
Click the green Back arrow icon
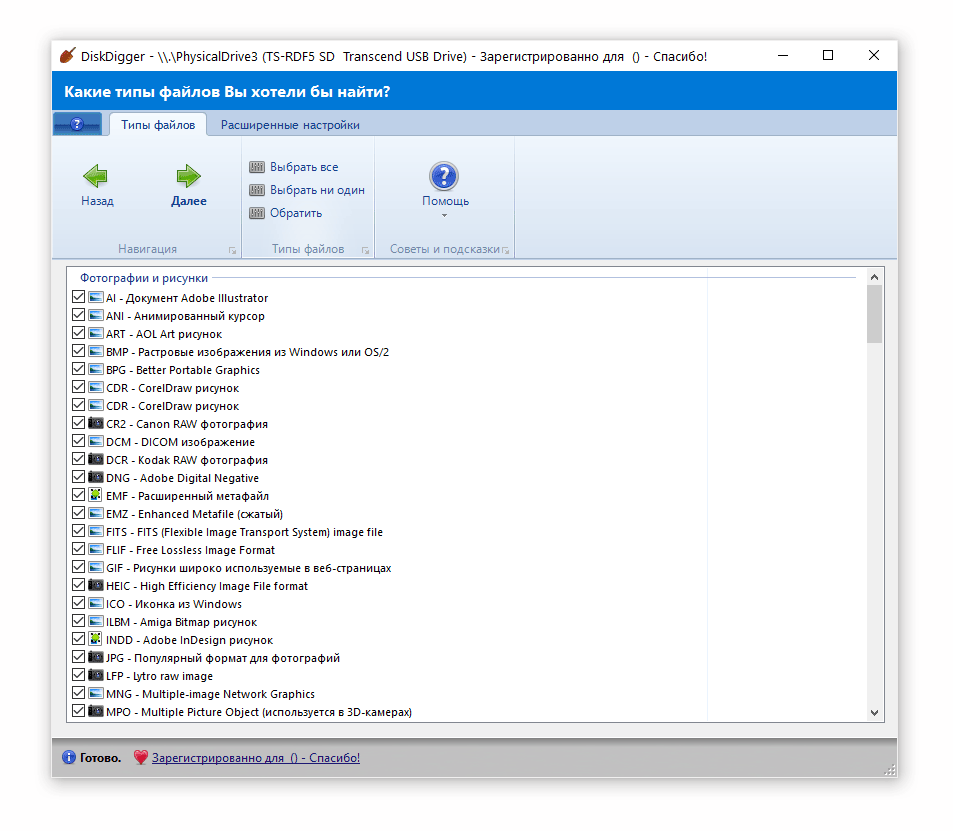[96, 177]
